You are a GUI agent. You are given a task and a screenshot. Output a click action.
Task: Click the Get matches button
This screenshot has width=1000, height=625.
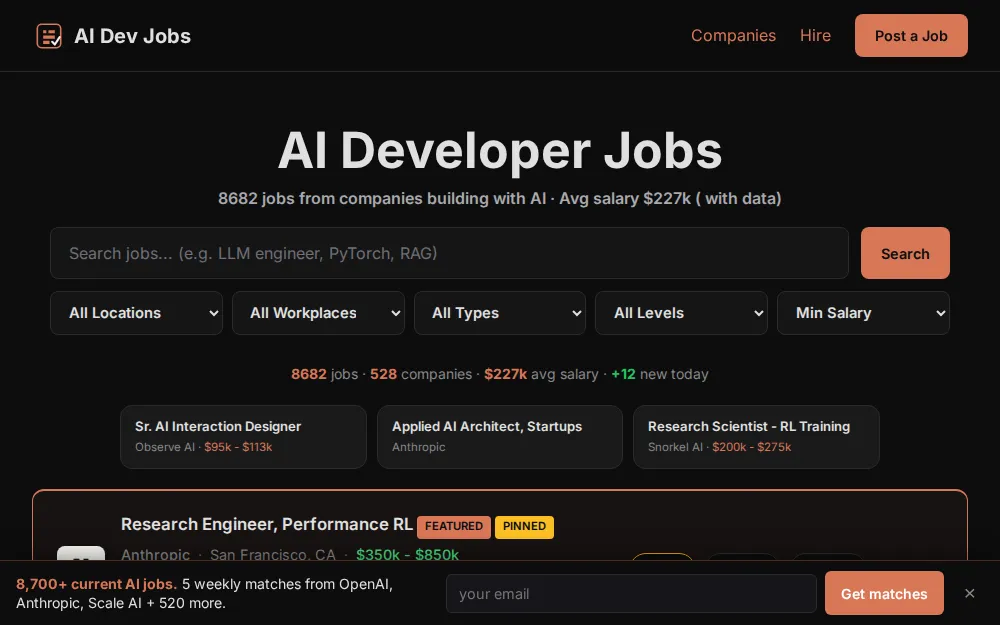pos(884,594)
